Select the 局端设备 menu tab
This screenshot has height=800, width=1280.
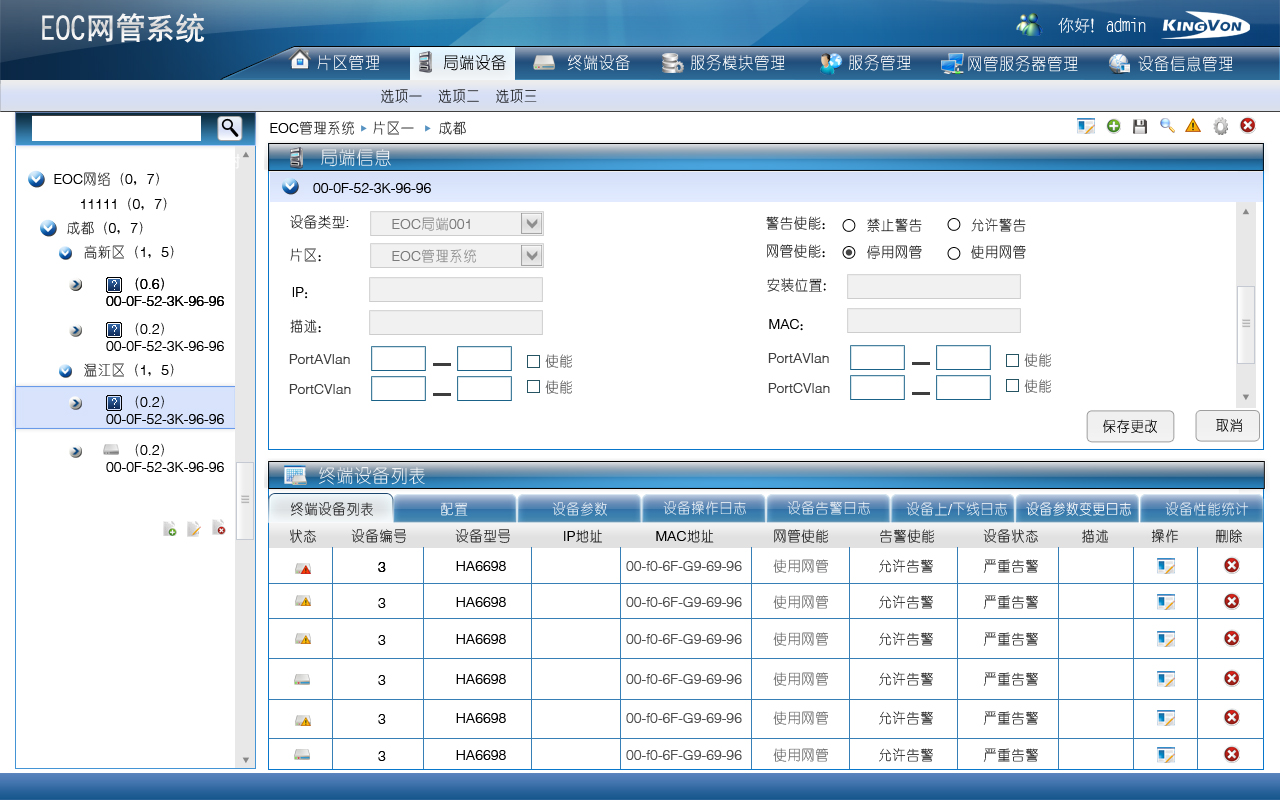tap(462, 63)
